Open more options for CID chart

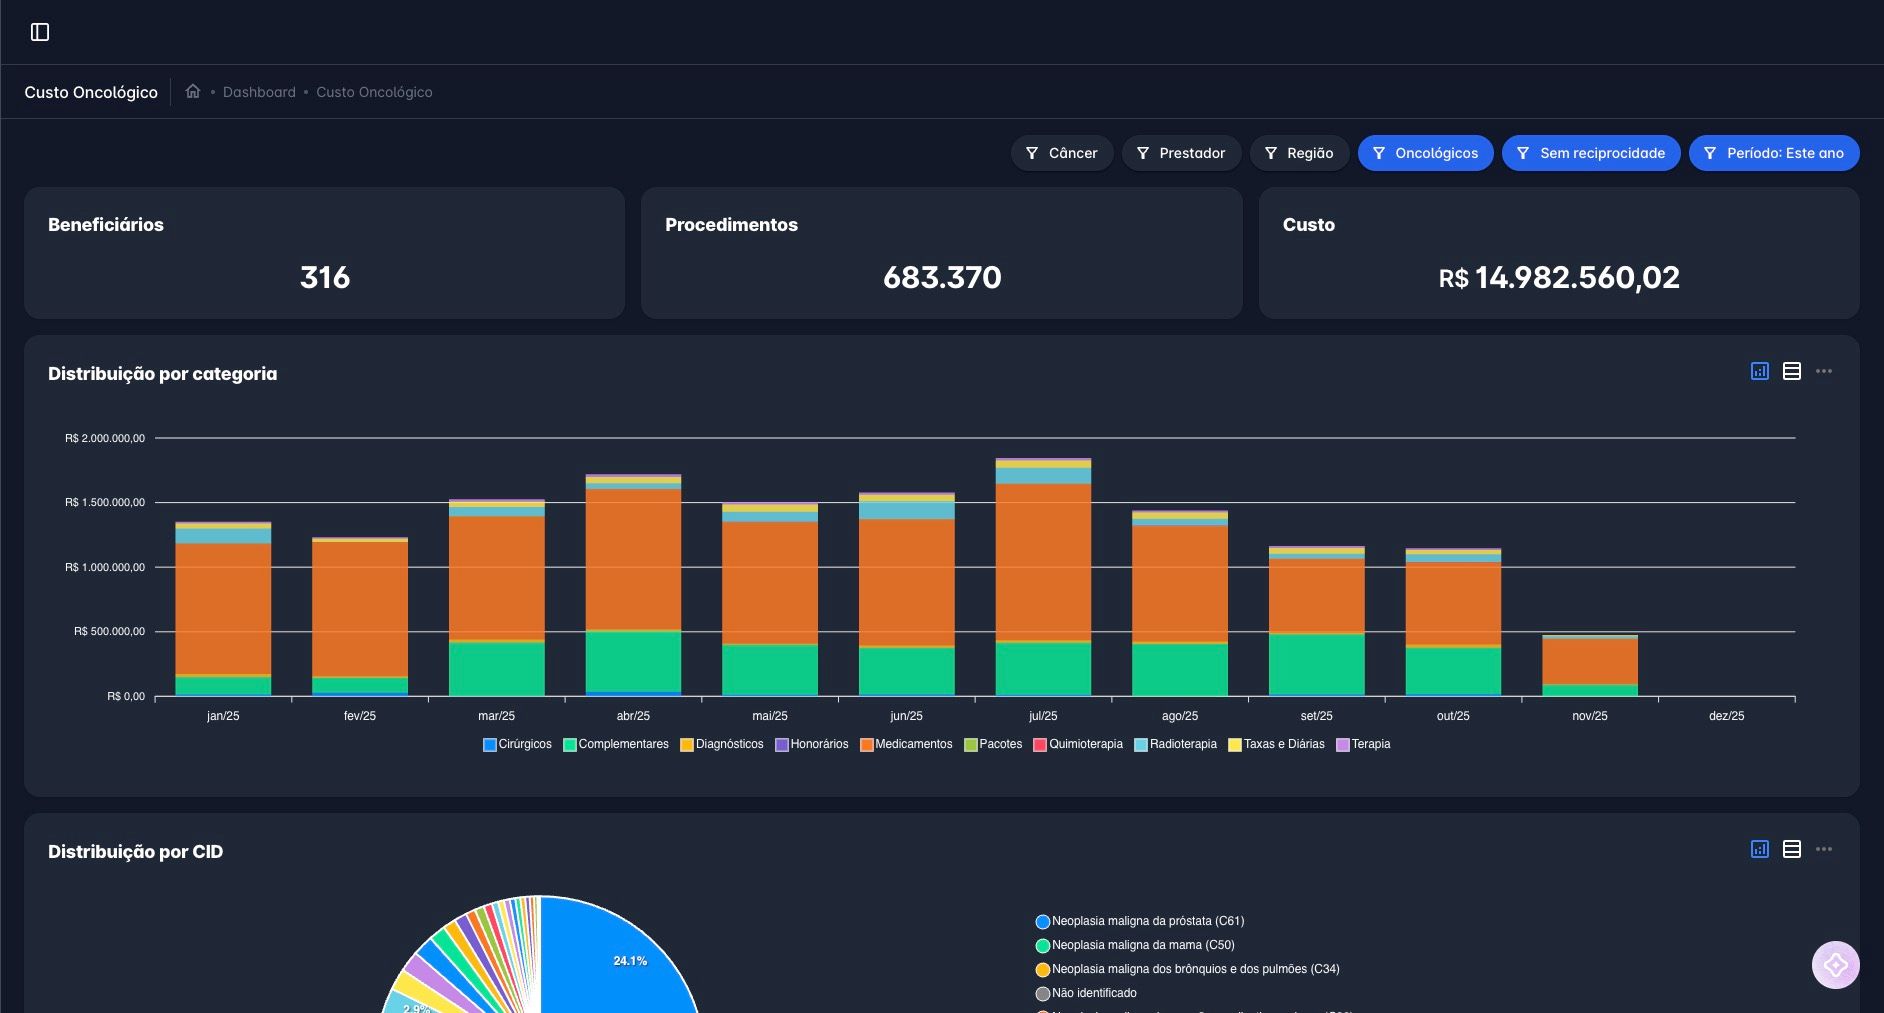pos(1824,849)
